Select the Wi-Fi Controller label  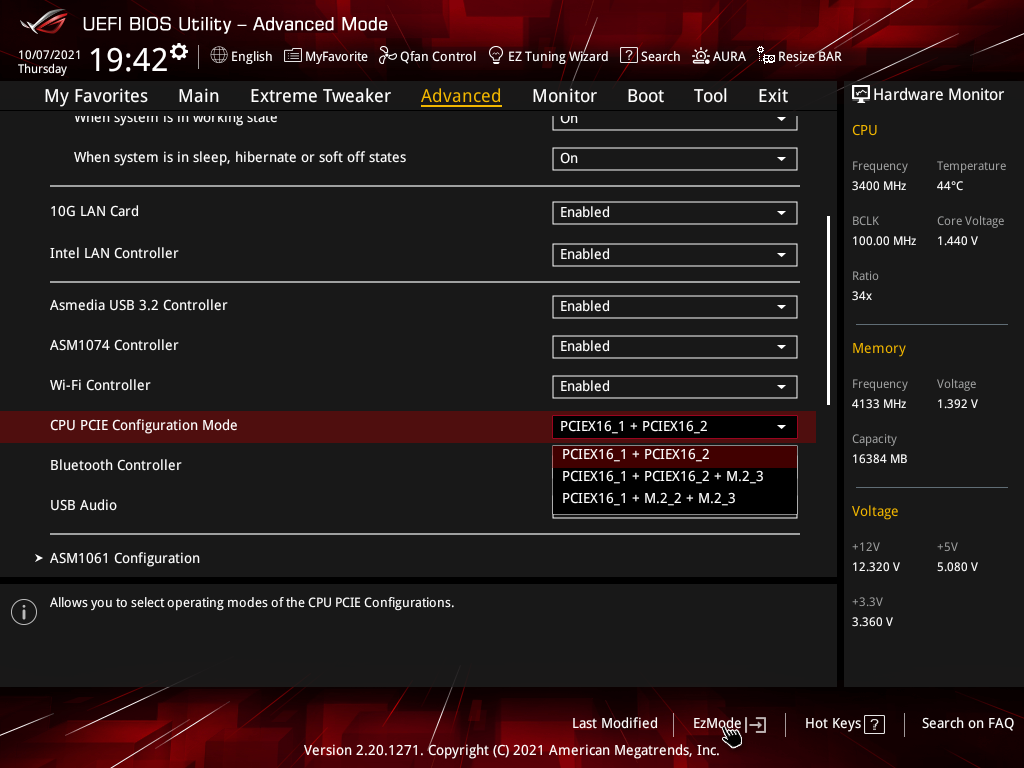tap(100, 386)
